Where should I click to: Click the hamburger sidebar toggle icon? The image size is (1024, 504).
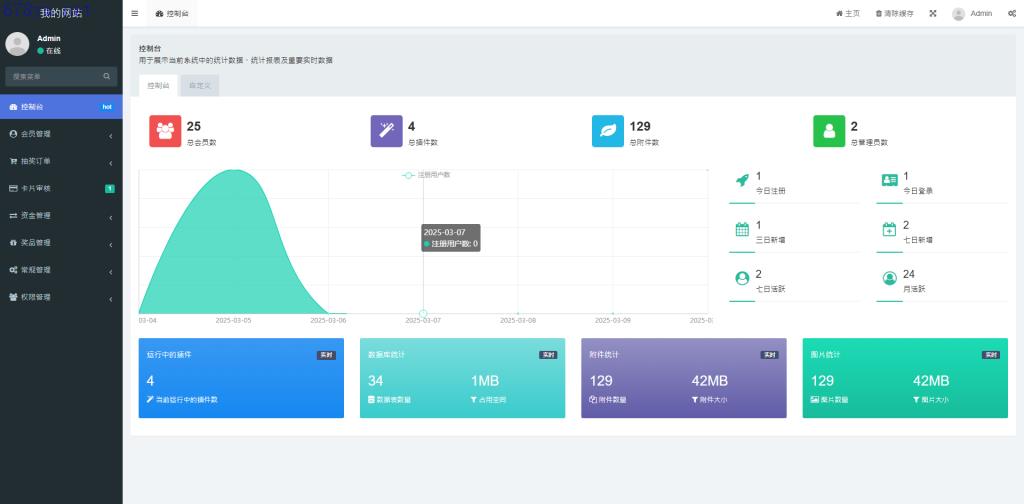click(x=135, y=14)
